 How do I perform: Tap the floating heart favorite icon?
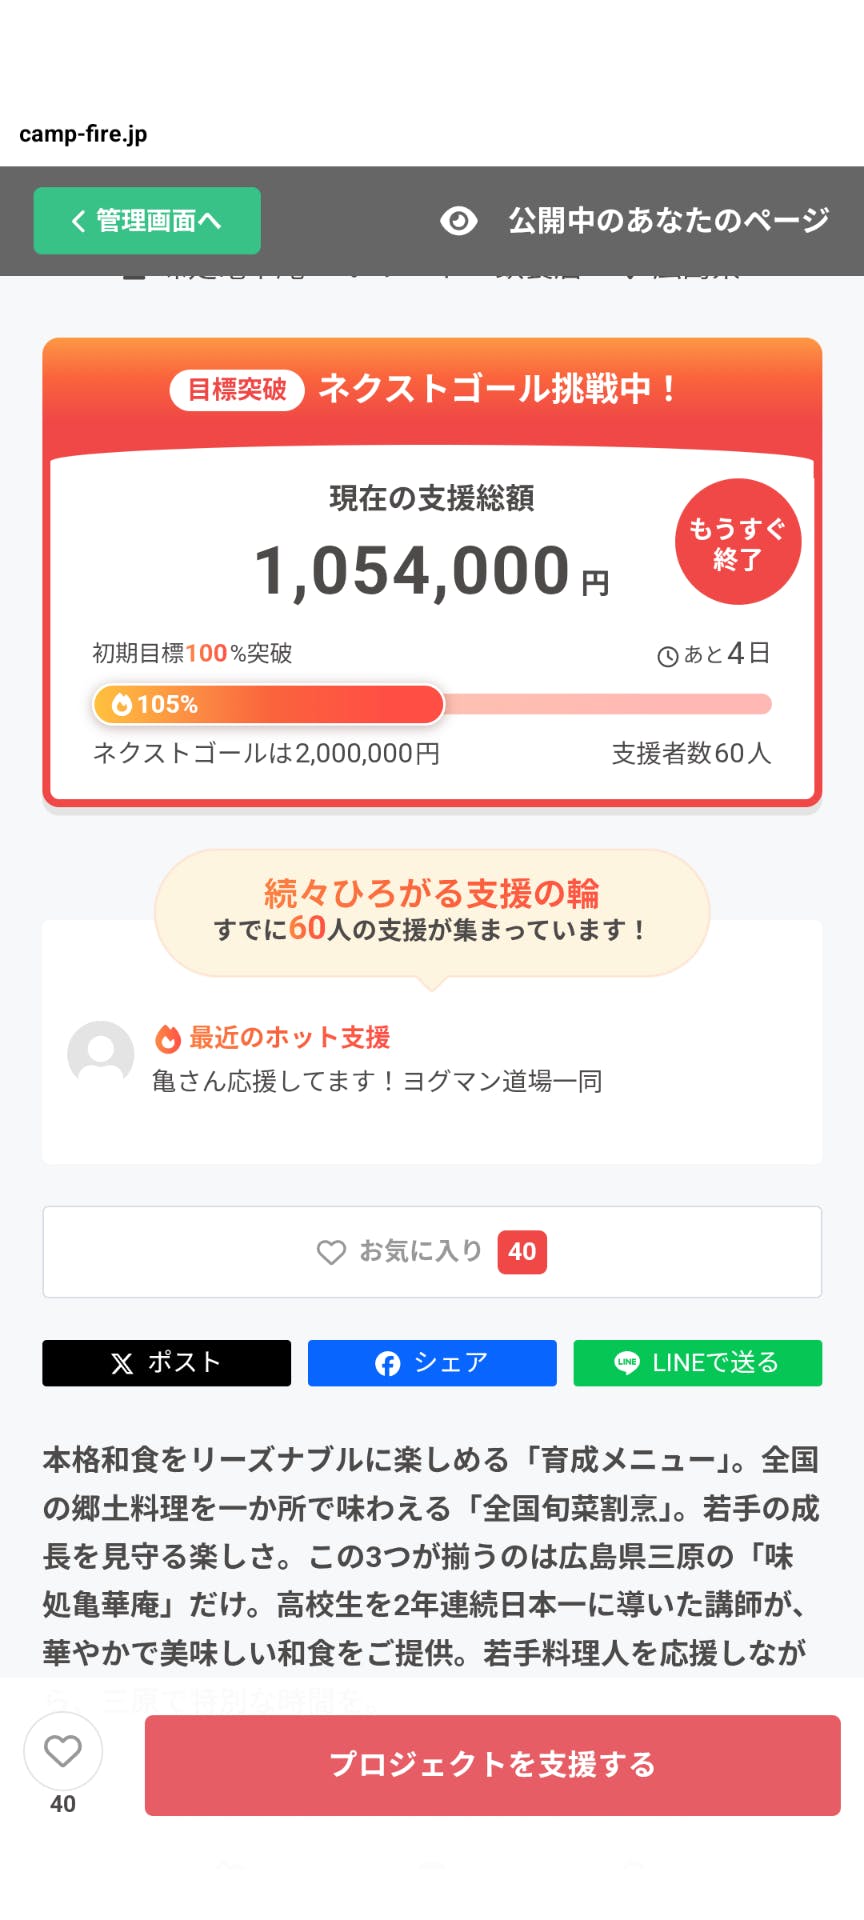(x=63, y=1751)
